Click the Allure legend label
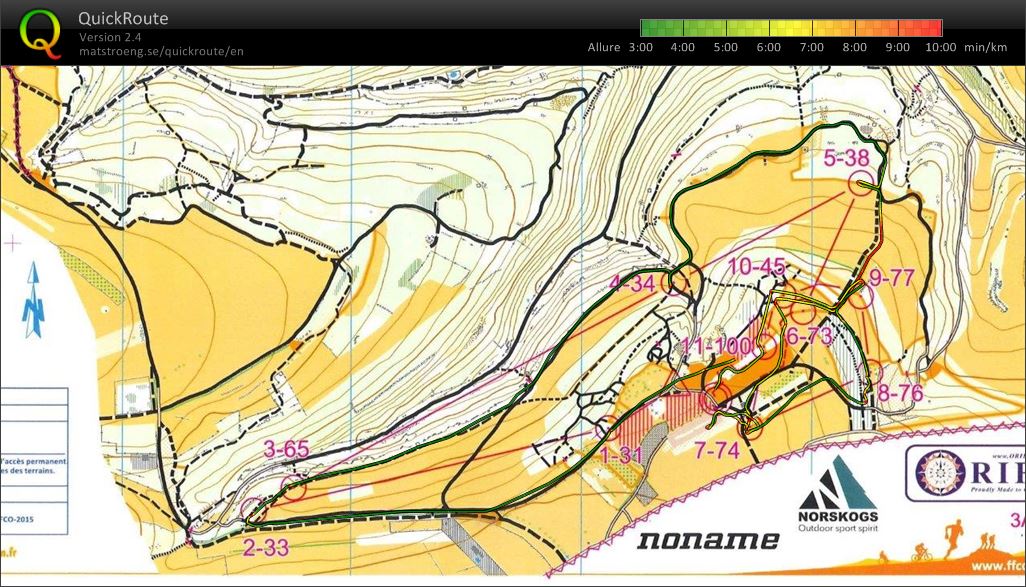This screenshot has height=587, width=1026. 604,47
